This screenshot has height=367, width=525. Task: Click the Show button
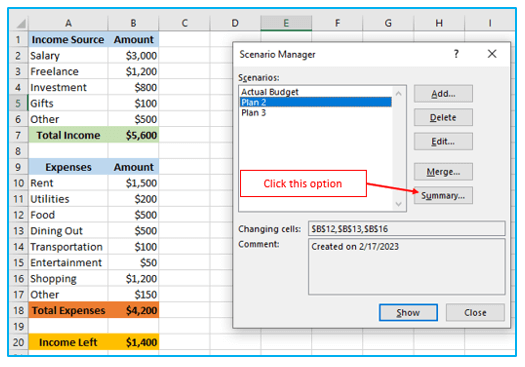point(408,312)
